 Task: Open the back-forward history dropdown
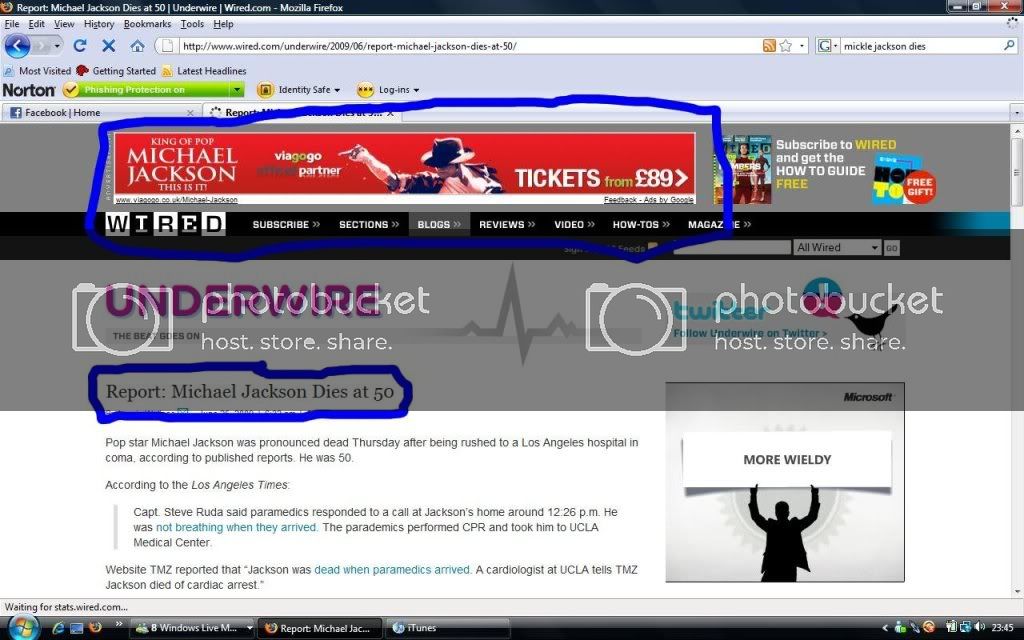point(57,46)
